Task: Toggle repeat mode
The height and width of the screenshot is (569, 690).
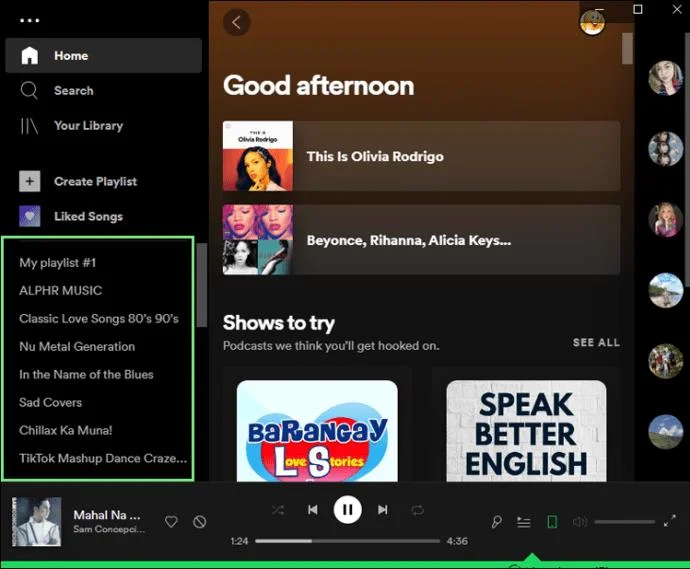Action: tap(418, 510)
